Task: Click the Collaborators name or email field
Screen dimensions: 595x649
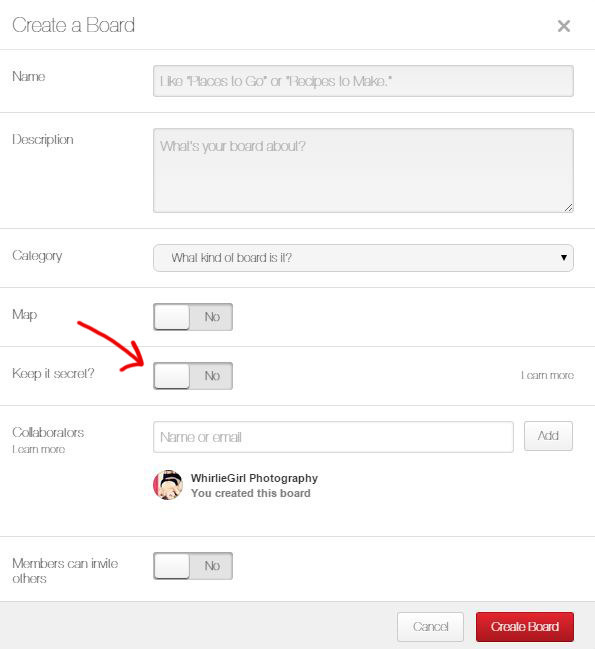Action: [333, 437]
